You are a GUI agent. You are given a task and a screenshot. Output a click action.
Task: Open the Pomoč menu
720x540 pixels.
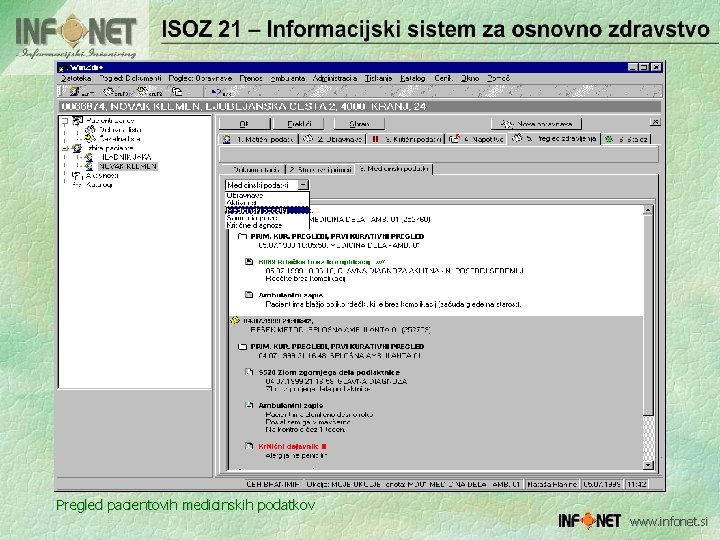498,79
